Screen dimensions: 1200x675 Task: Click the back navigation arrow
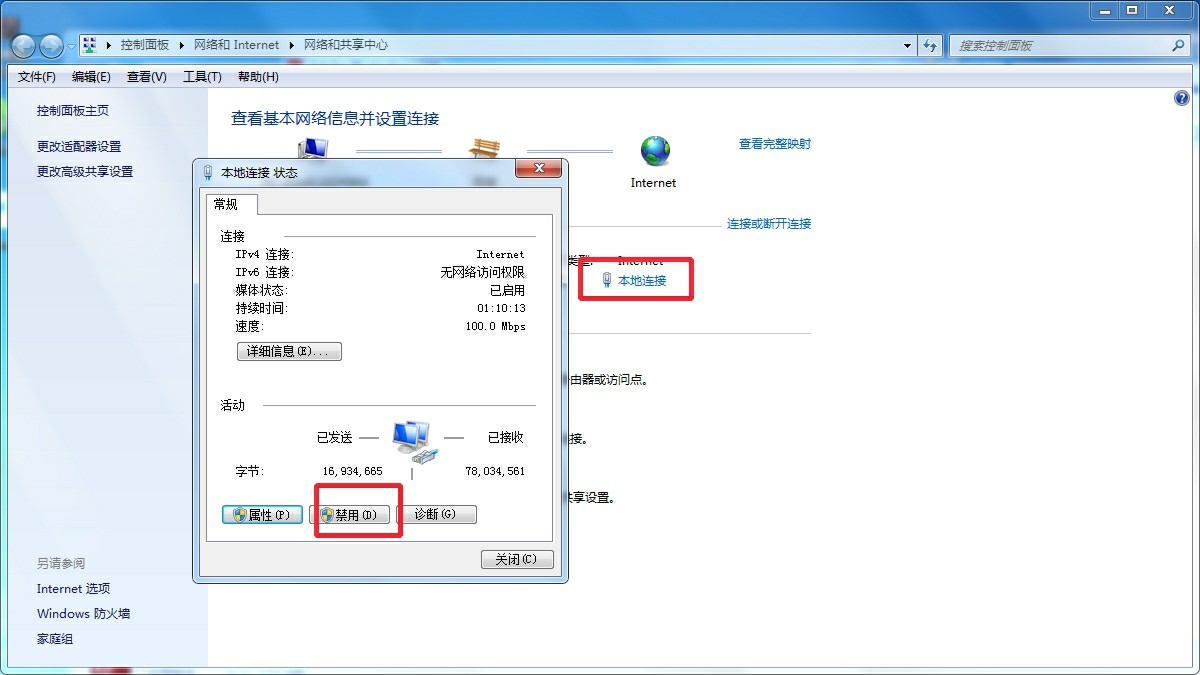click(x=23, y=46)
